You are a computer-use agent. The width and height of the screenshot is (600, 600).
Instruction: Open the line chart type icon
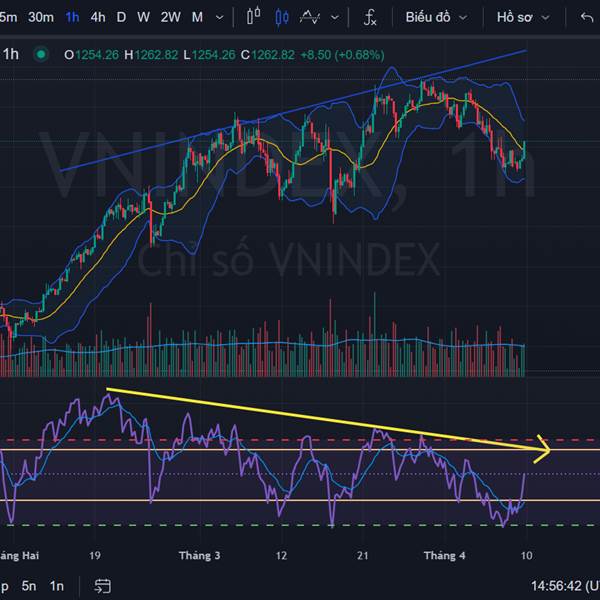click(310, 17)
